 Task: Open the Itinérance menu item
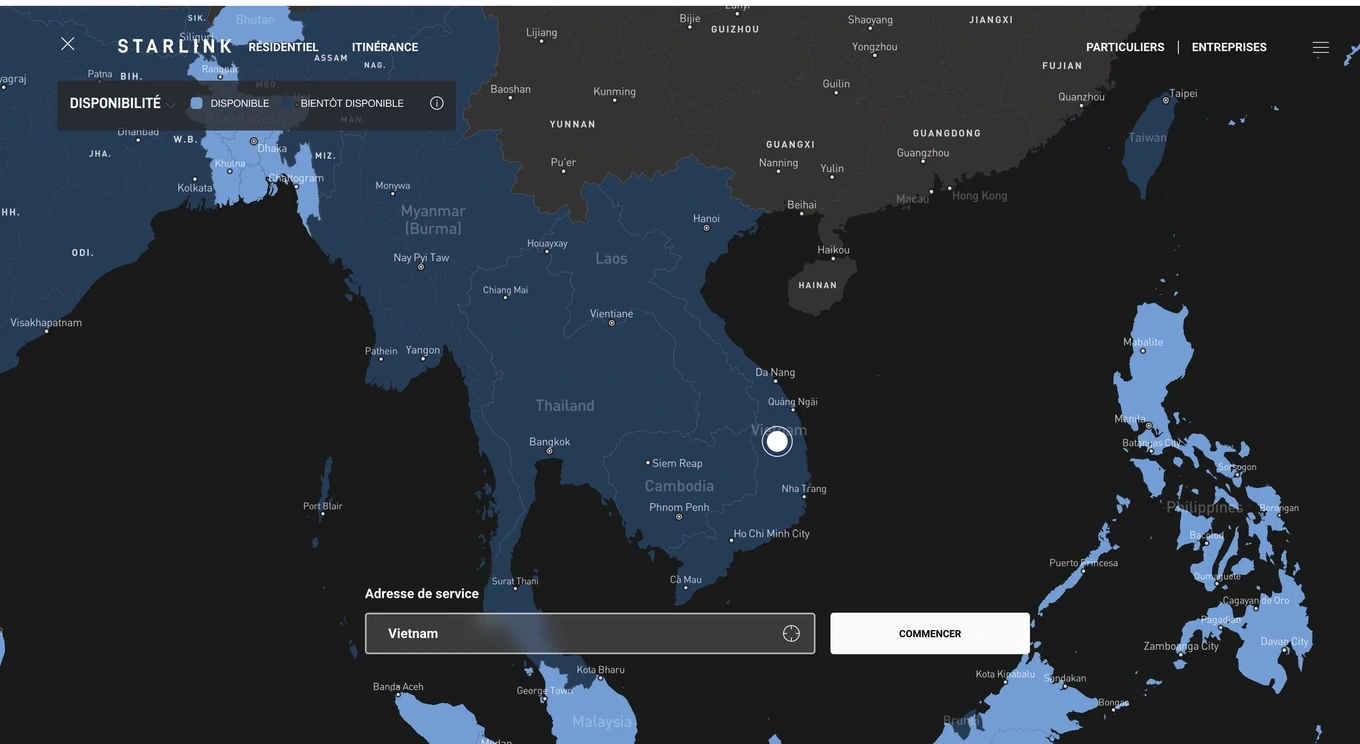point(385,47)
